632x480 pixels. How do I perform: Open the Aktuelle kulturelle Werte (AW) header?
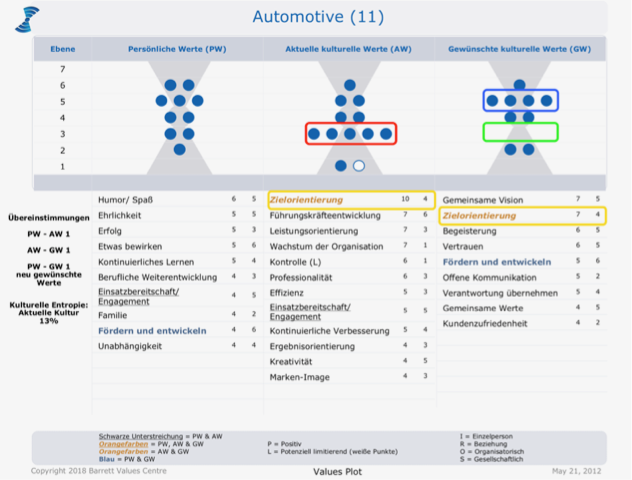(348, 48)
